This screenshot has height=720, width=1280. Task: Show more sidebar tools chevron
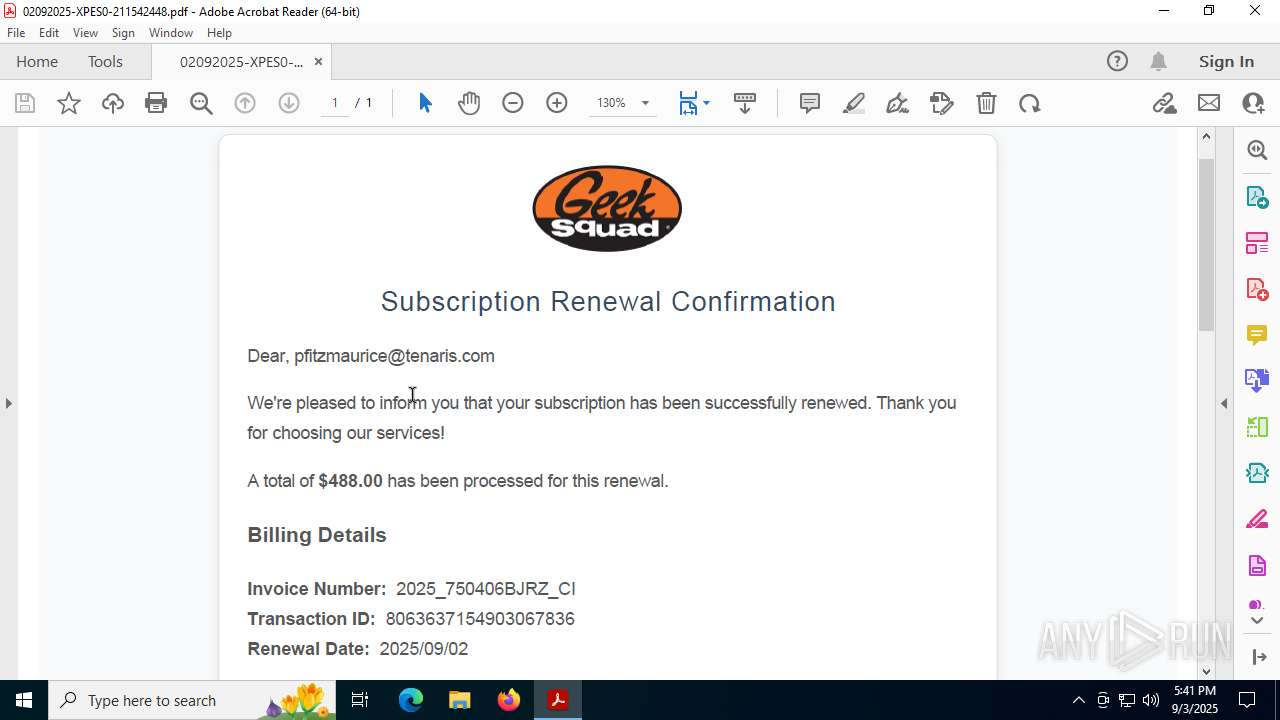click(x=1257, y=620)
